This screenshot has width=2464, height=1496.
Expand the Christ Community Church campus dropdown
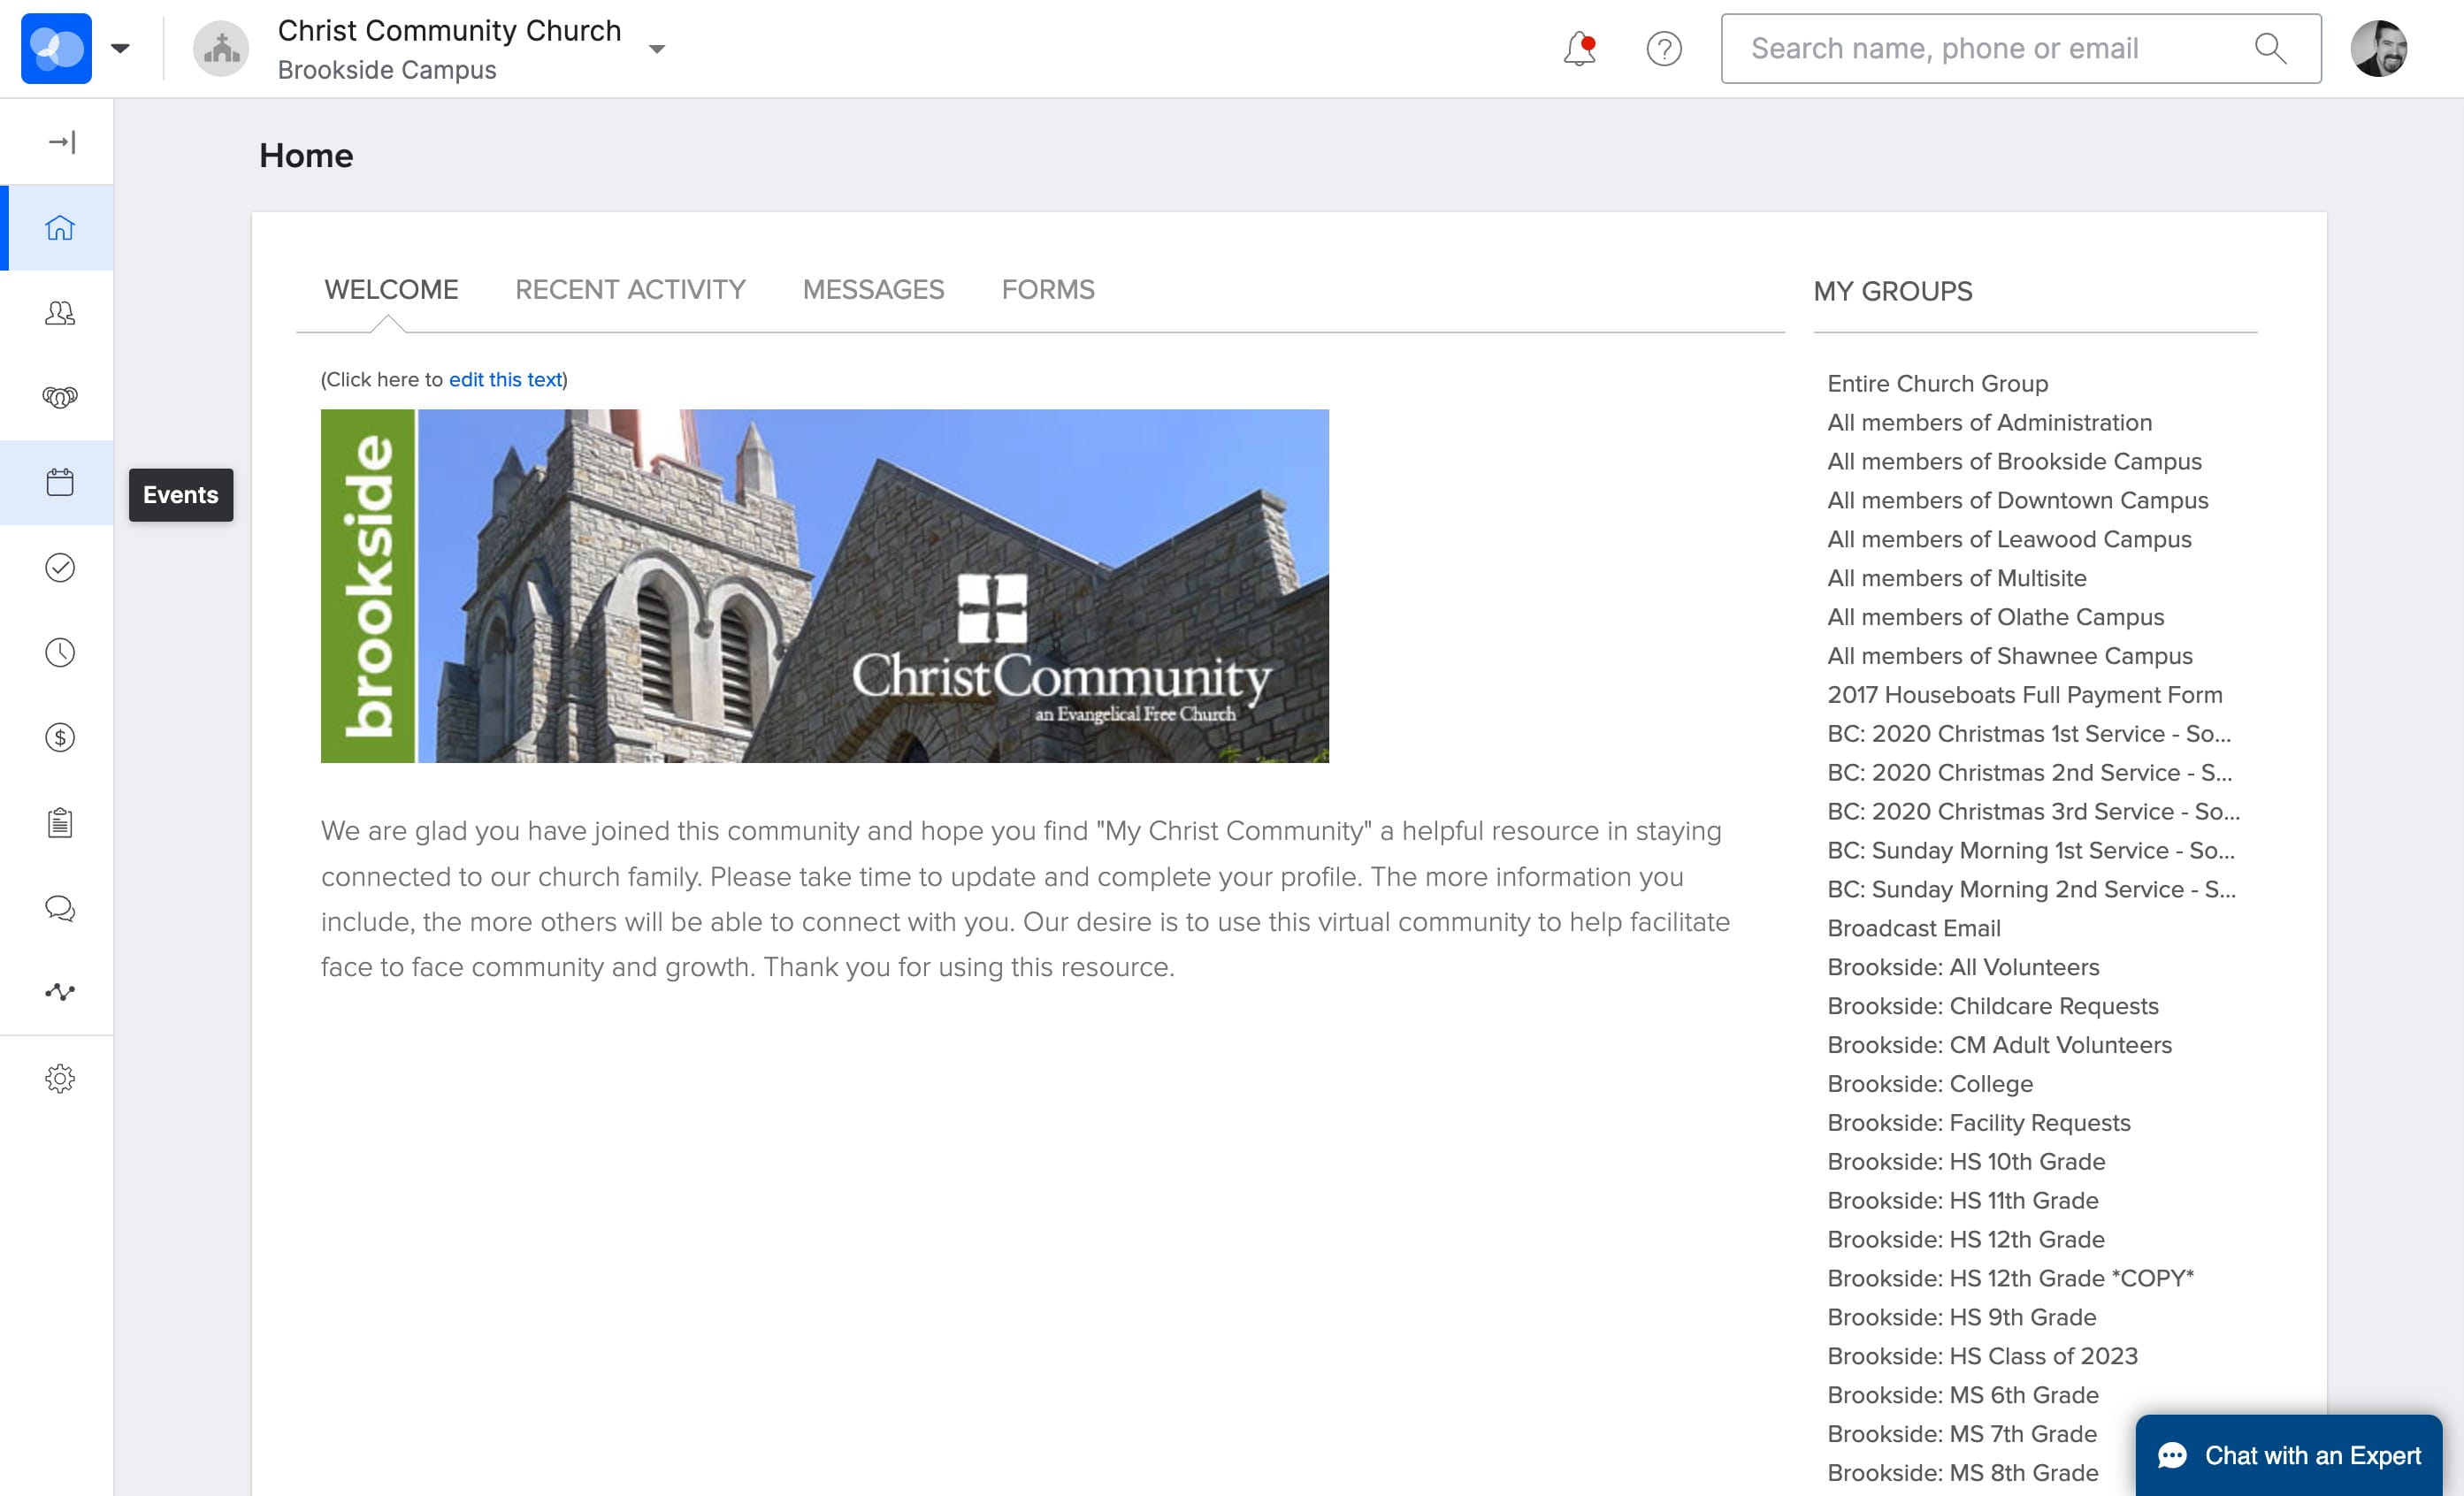click(657, 49)
